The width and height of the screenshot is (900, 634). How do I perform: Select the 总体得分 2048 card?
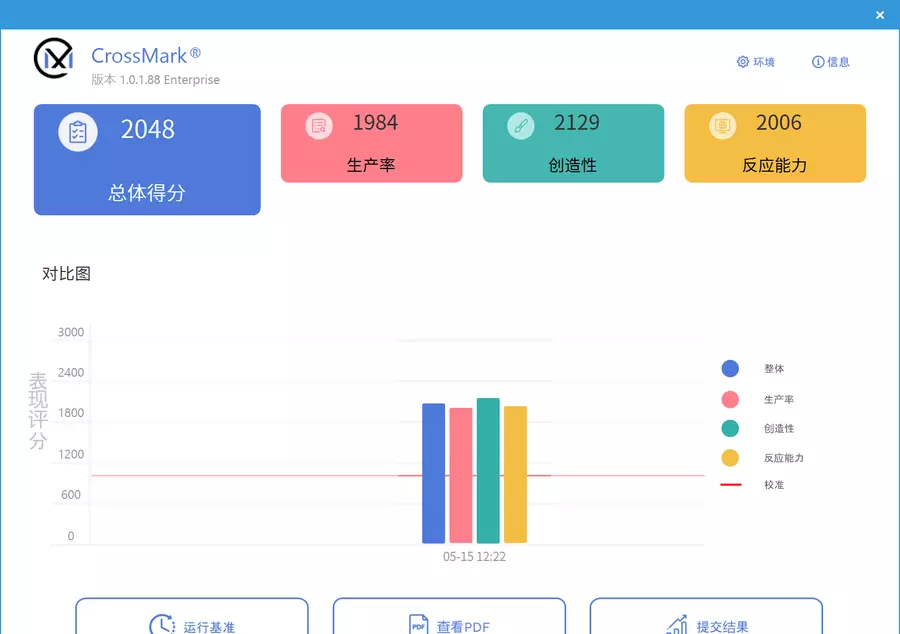(x=147, y=160)
